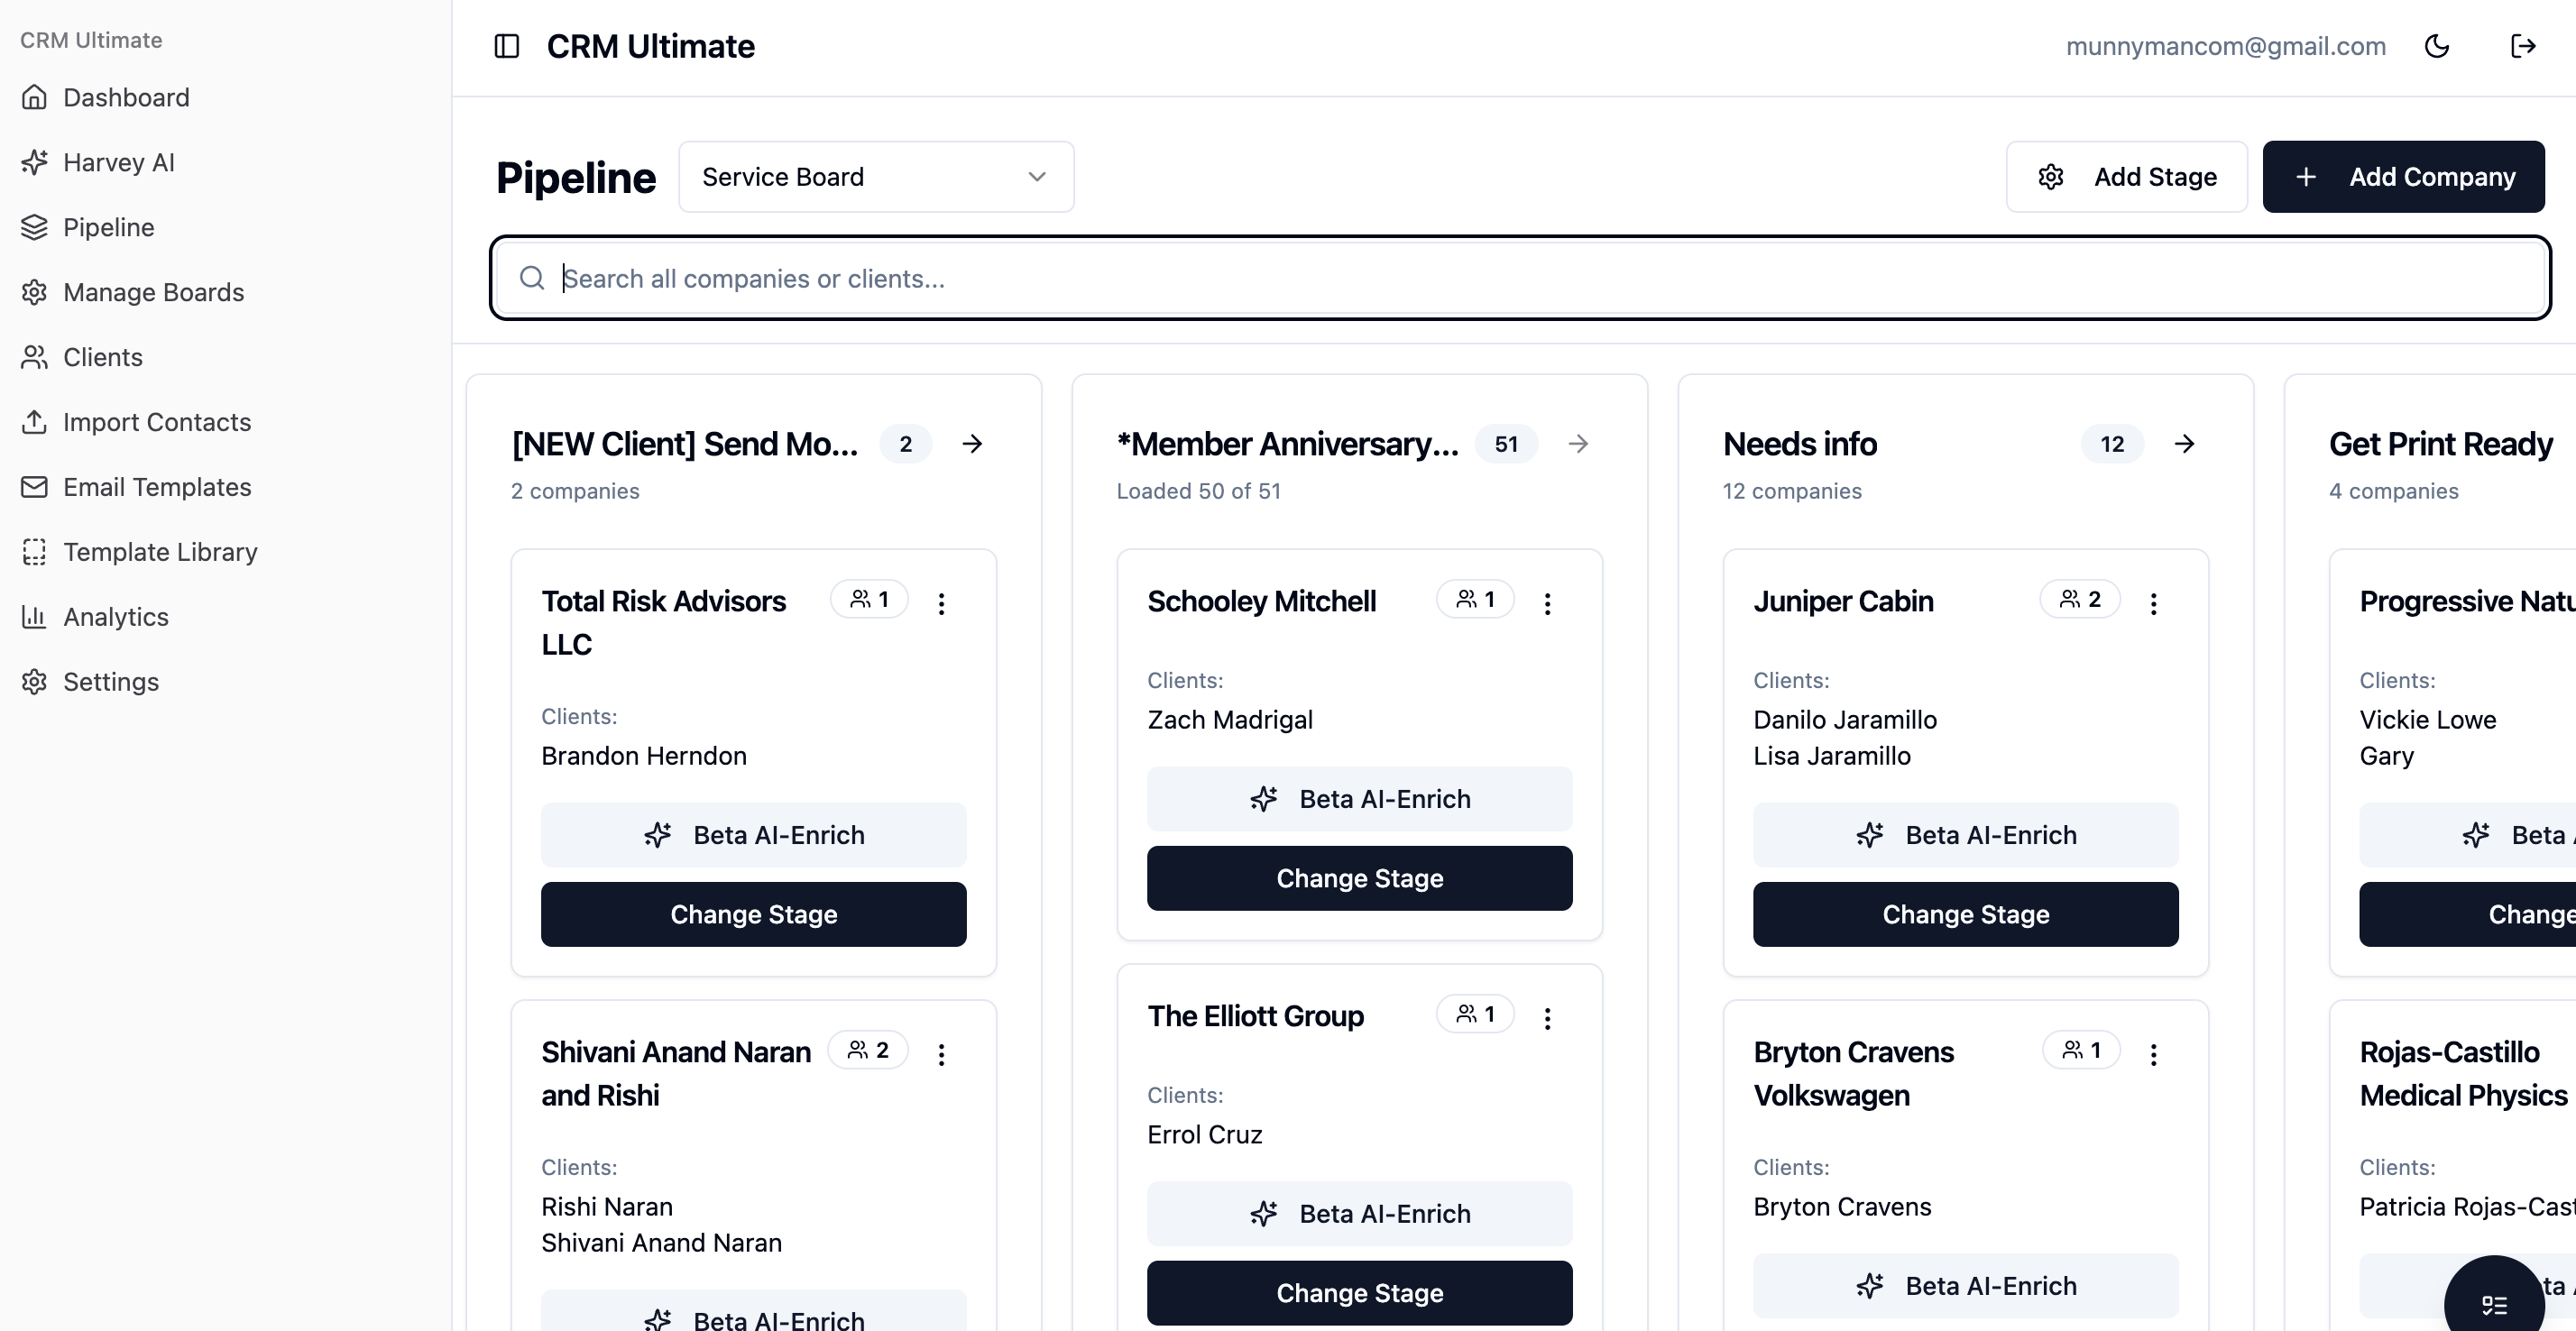Change Stage for Total Risk Advisors
Image resolution: width=2576 pixels, height=1331 pixels.
pos(754,914)
